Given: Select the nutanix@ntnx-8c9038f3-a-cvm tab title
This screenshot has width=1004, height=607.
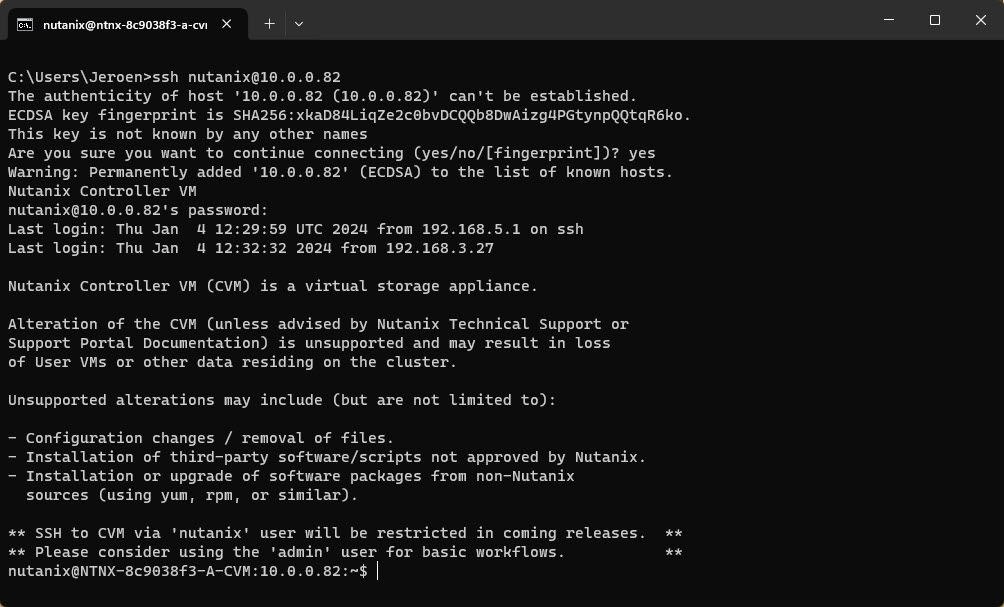Looking at the screenshot, I should [125, 25].
